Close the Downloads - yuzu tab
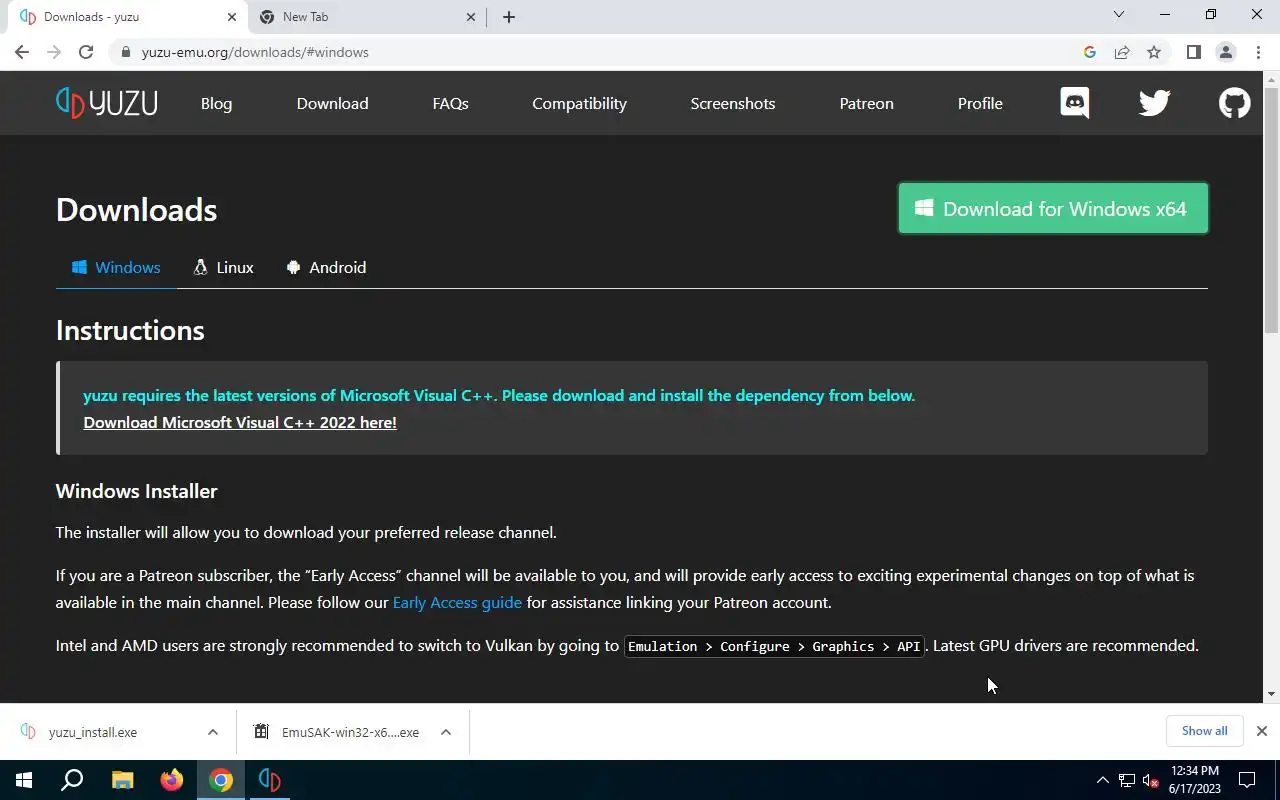 point(232,17)
